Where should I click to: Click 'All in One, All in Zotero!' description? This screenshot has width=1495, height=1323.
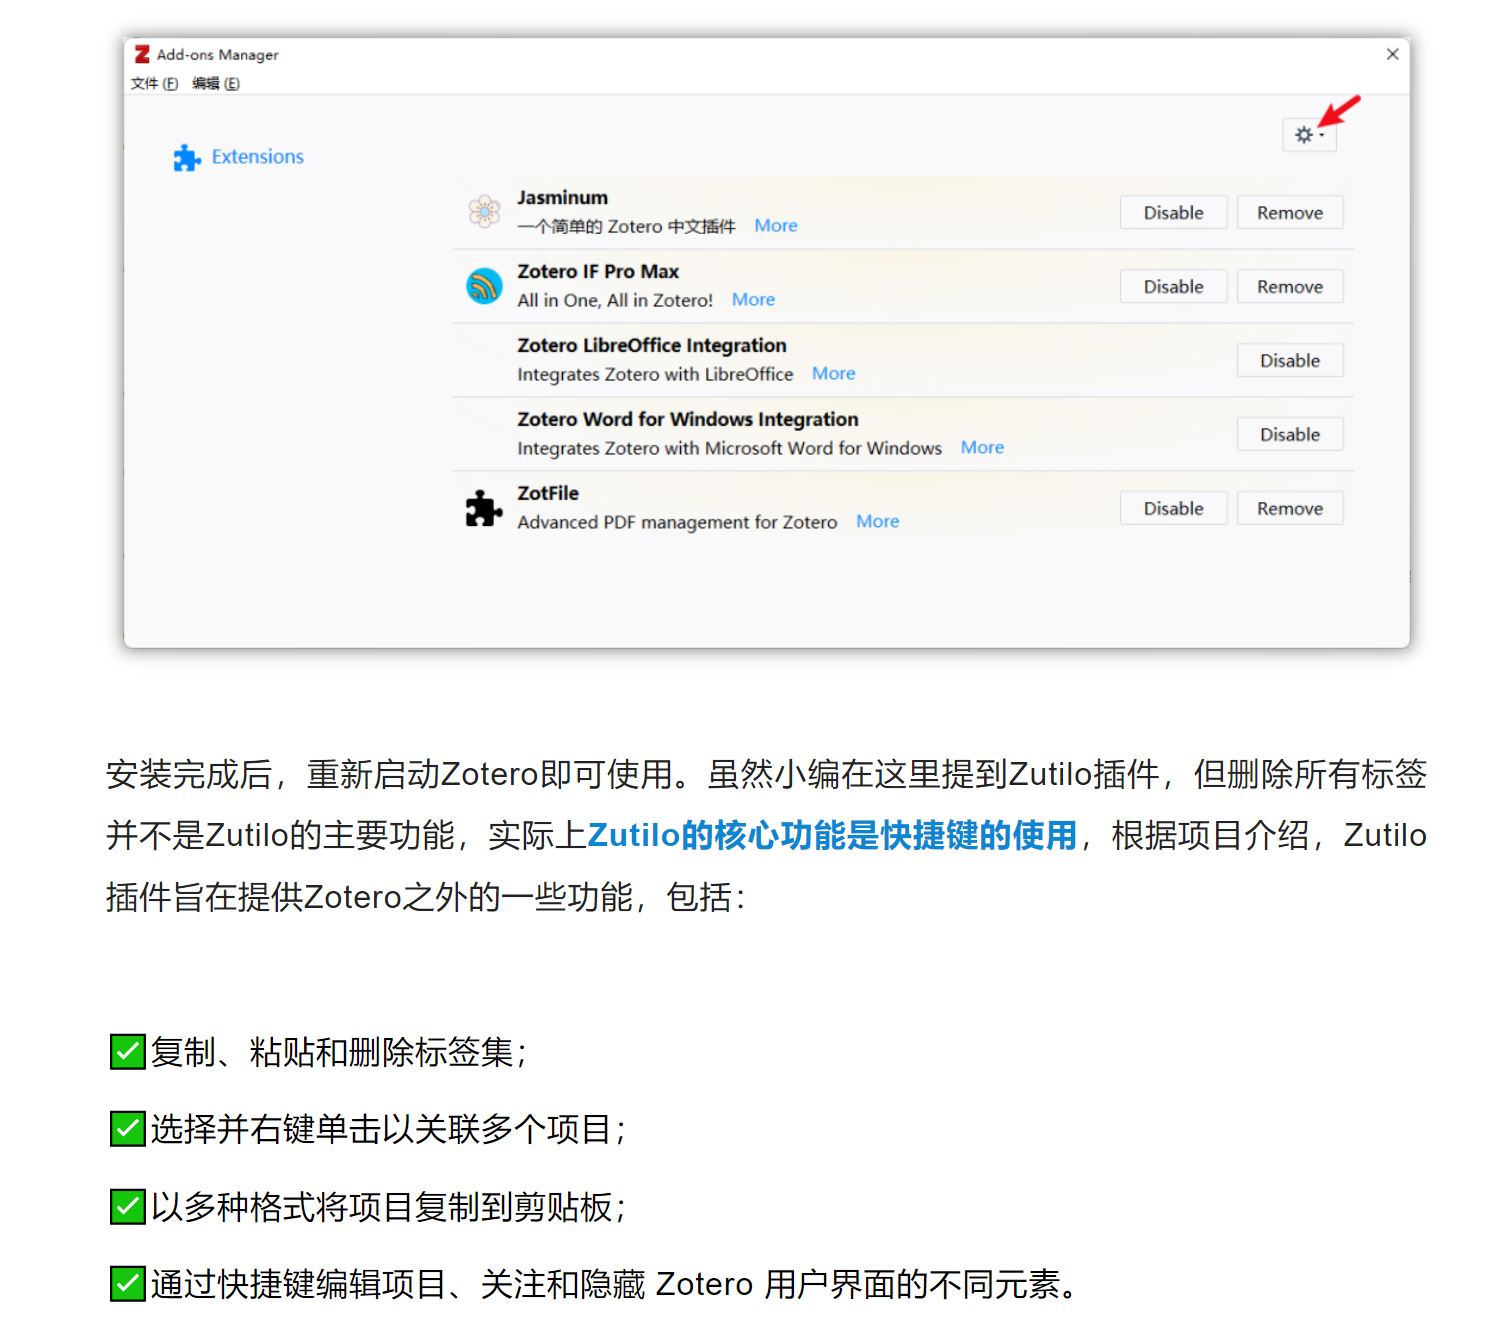point(615,300)
